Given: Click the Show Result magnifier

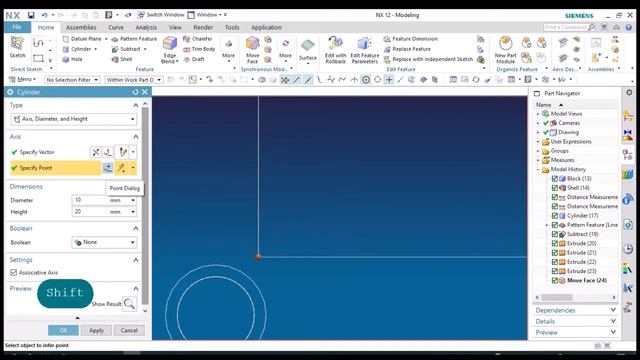Looking at the screenshot, I should 129,304.
